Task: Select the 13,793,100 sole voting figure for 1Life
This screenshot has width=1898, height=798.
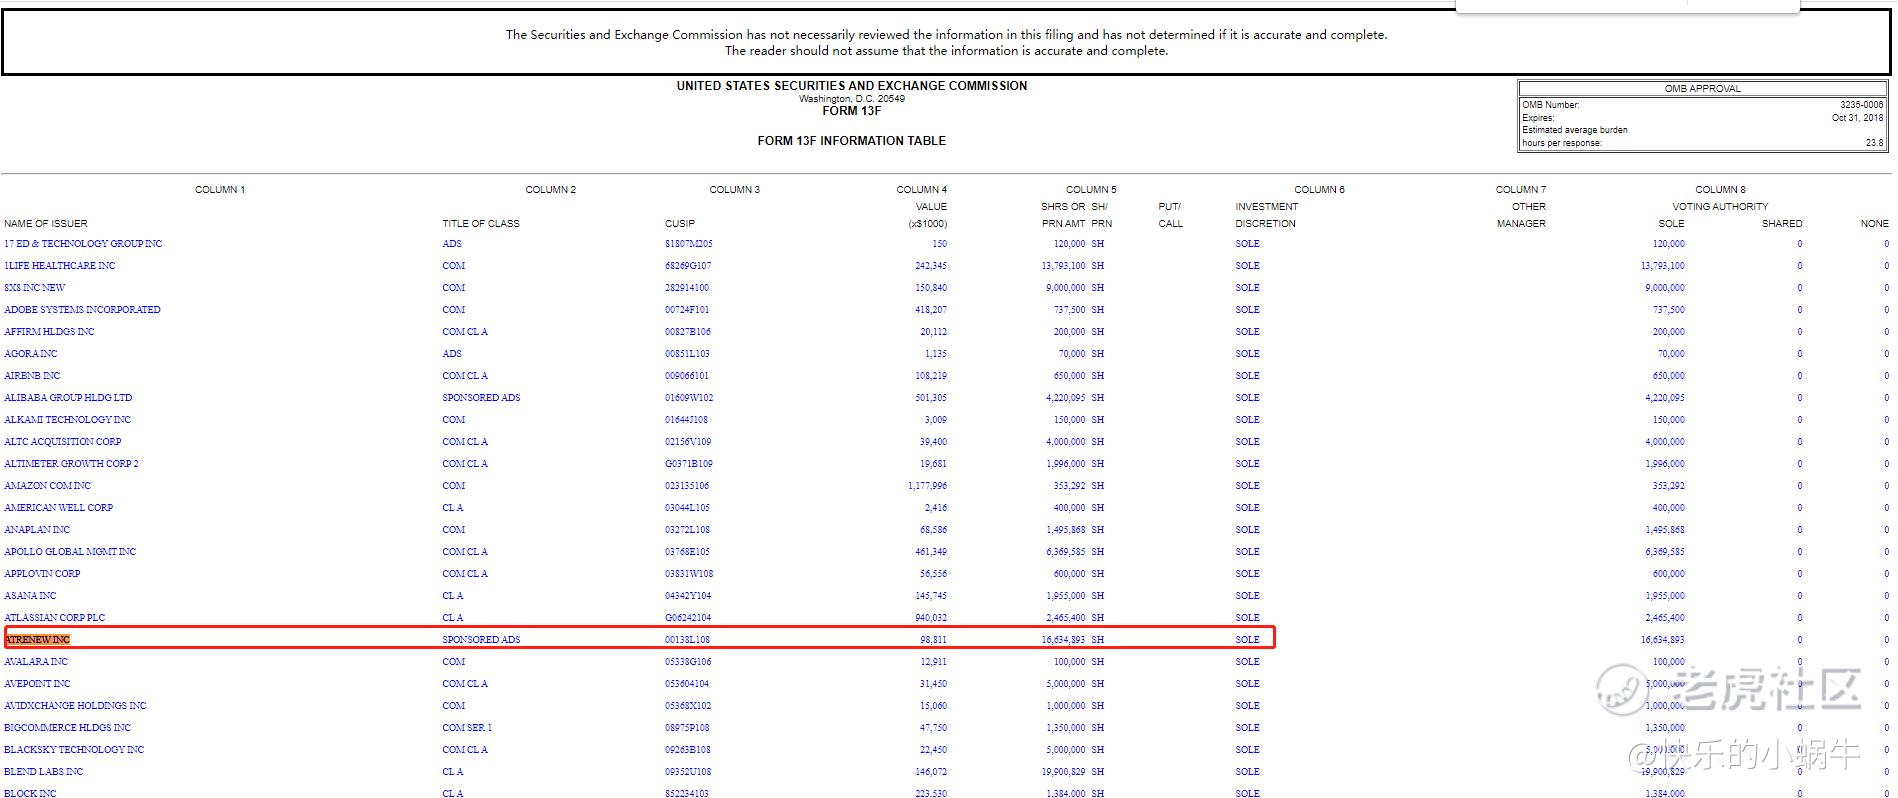Action: (1662, 266)
